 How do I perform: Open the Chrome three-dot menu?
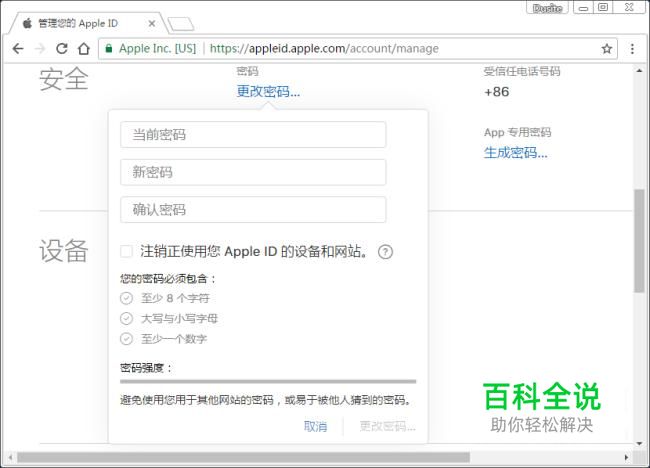tap(632, 49)
